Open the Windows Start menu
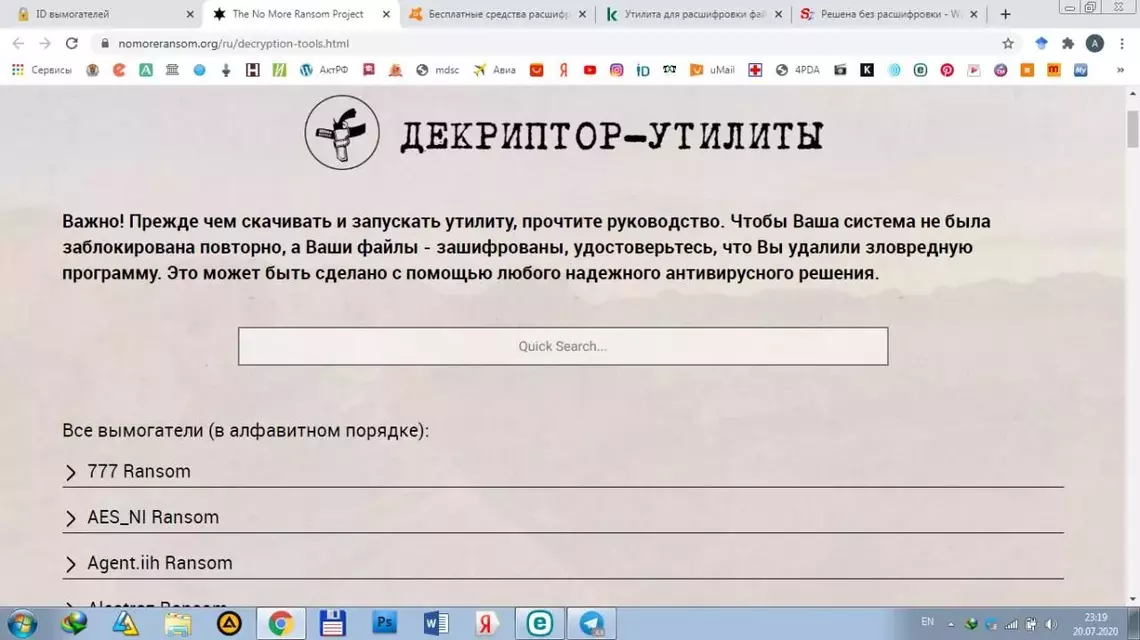This screenshot has width=1140, height=640. click(22, 624)
